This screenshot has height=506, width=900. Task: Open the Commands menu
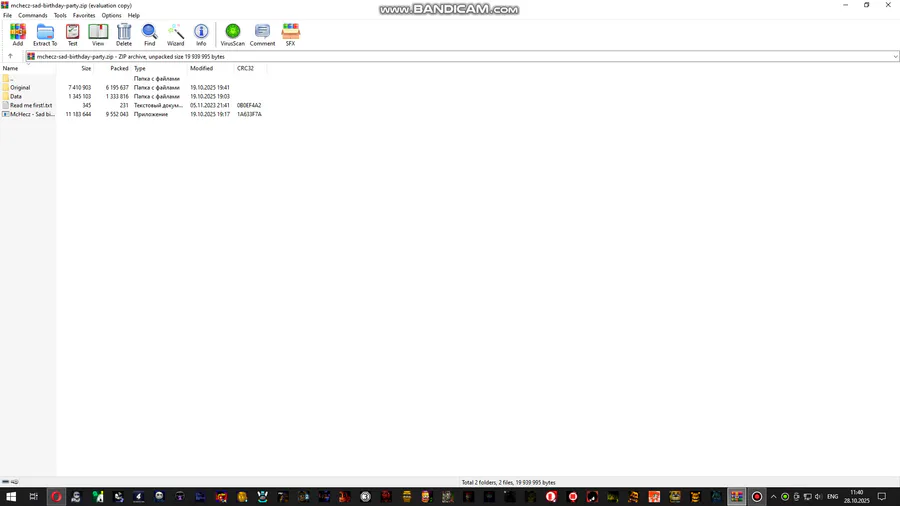pos(33,15)
